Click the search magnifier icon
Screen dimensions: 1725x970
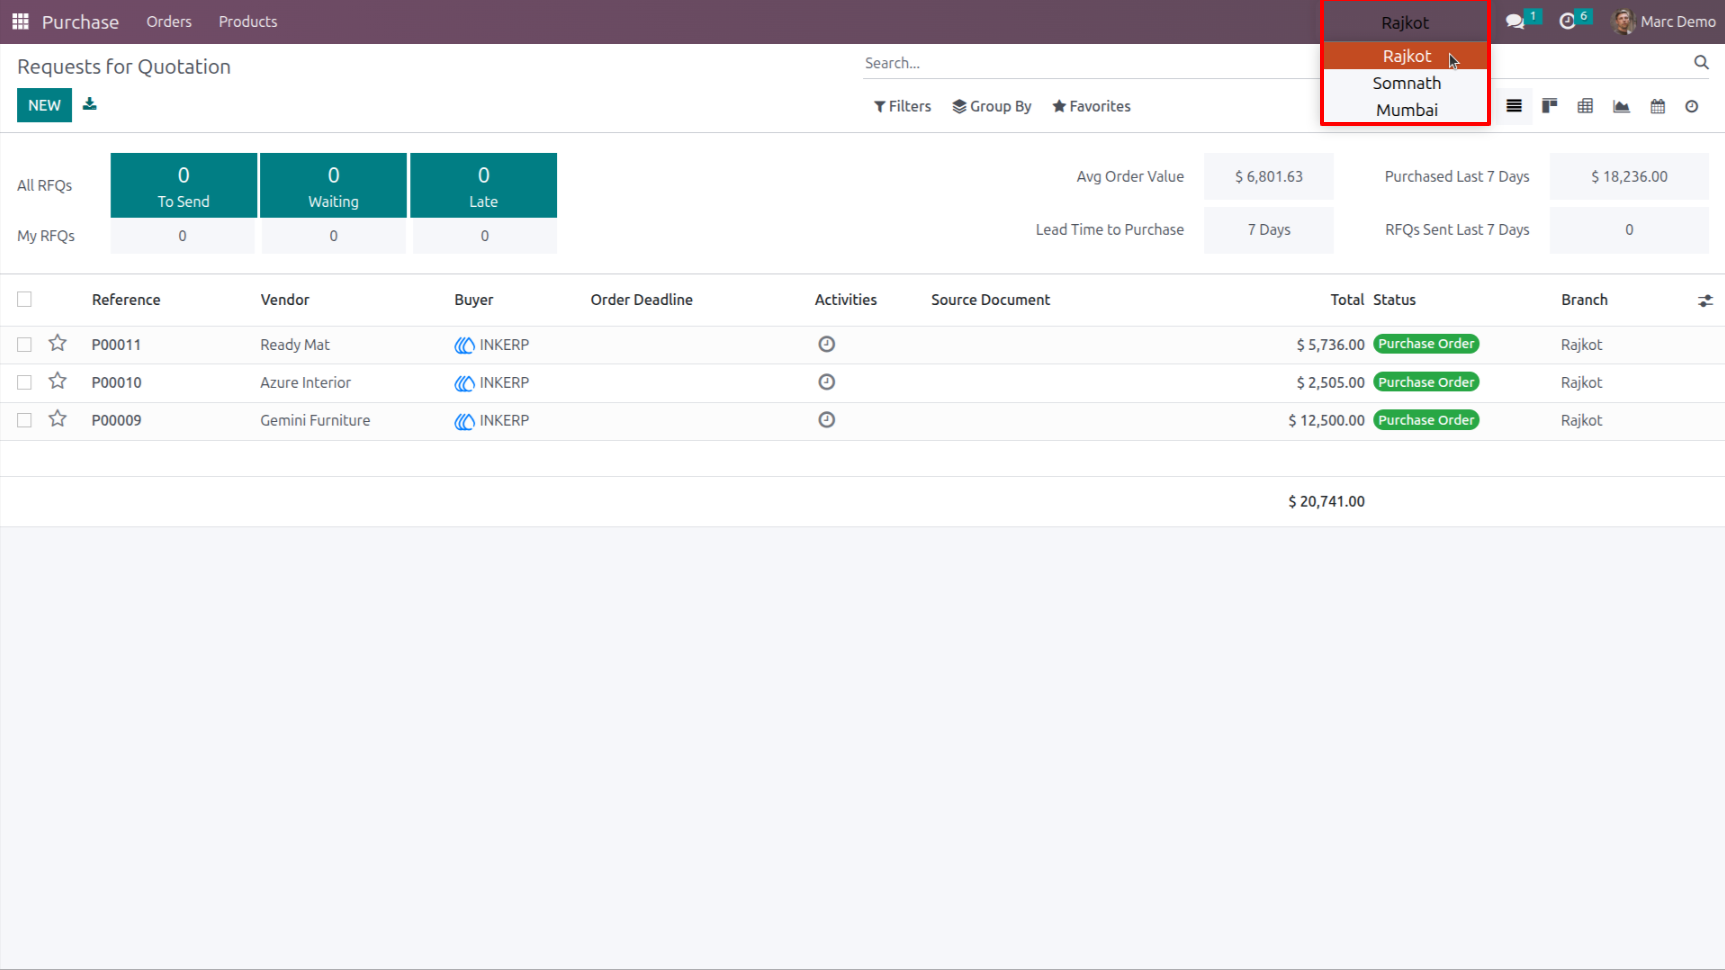click(1701, 62)
